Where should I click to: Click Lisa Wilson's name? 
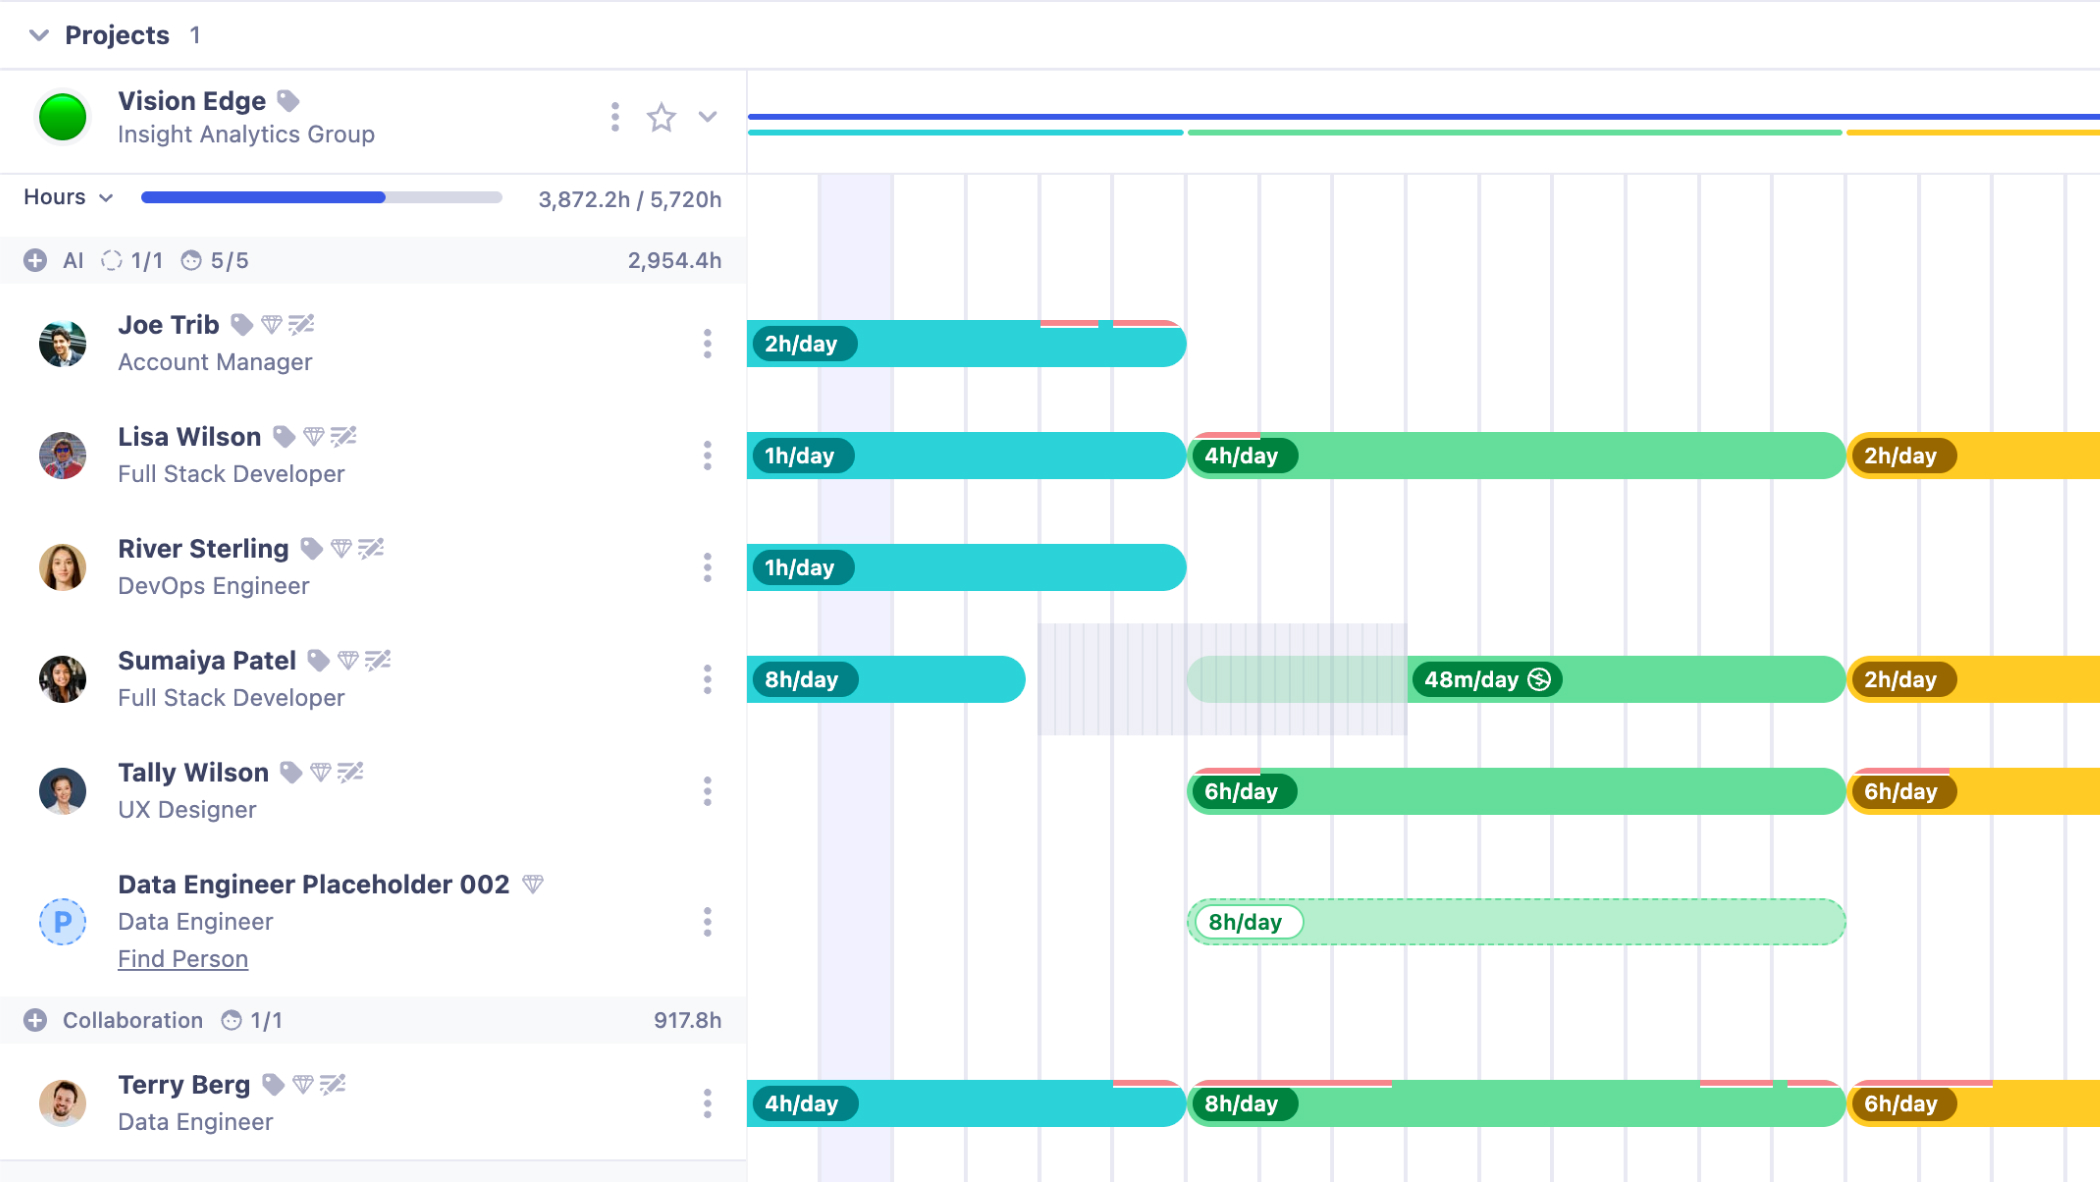tap(189, 436)
